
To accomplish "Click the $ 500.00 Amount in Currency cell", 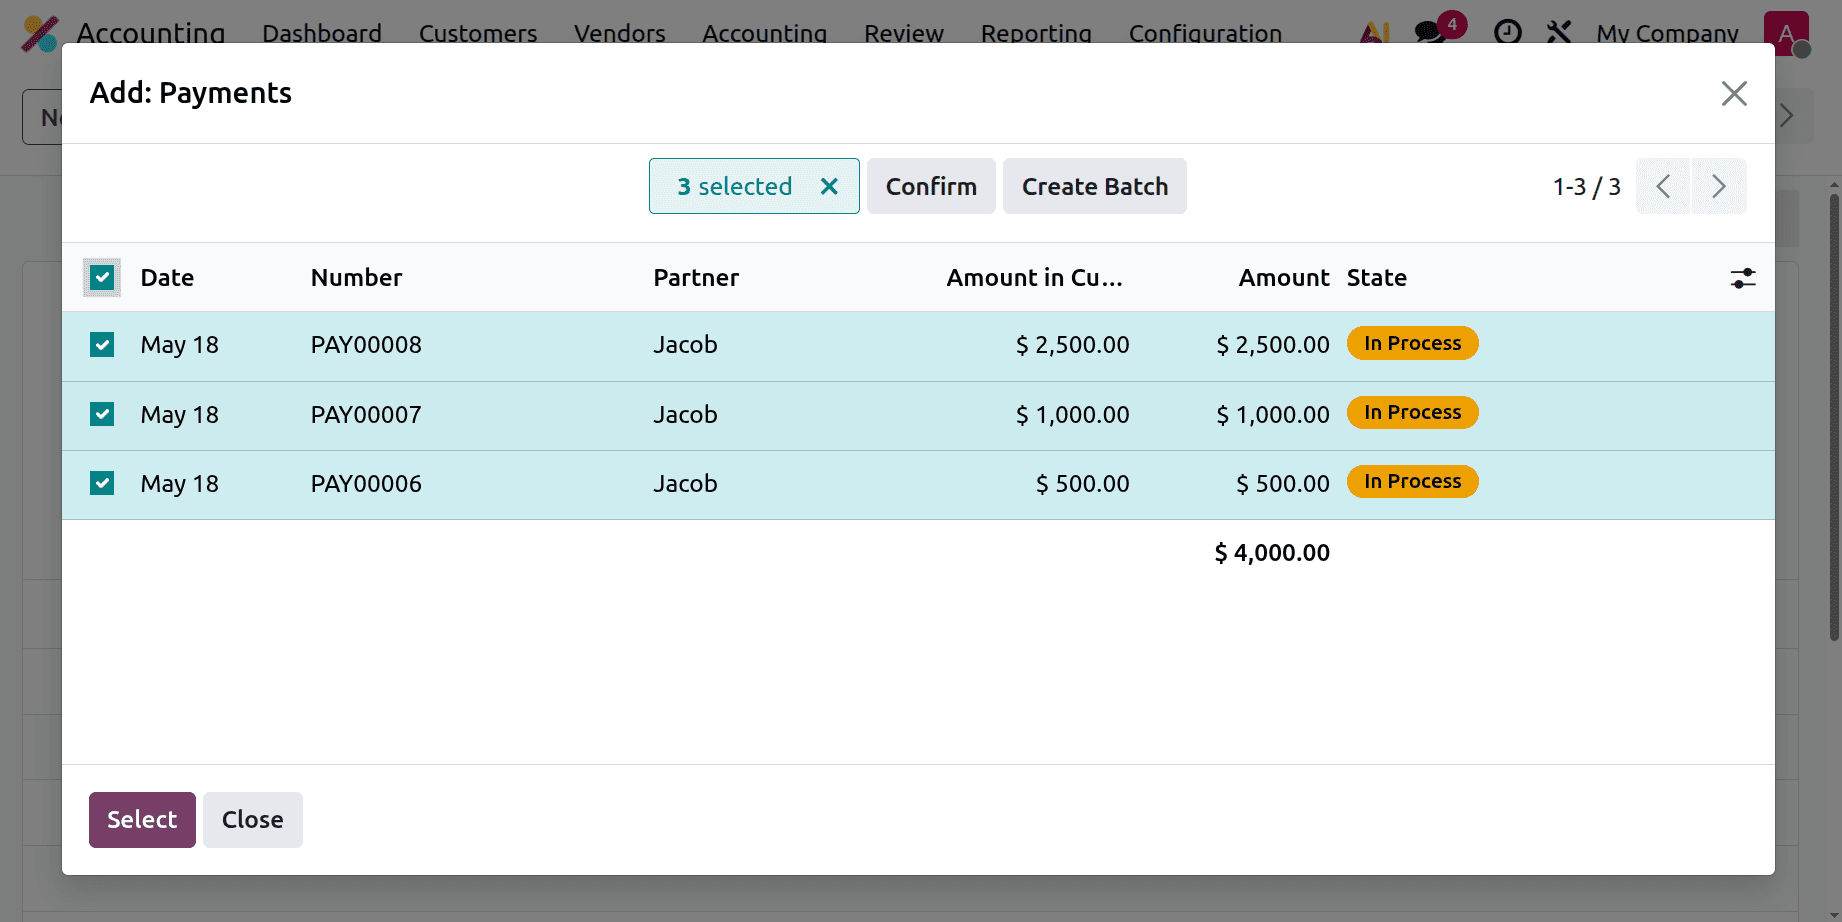I will (1083, 484).
